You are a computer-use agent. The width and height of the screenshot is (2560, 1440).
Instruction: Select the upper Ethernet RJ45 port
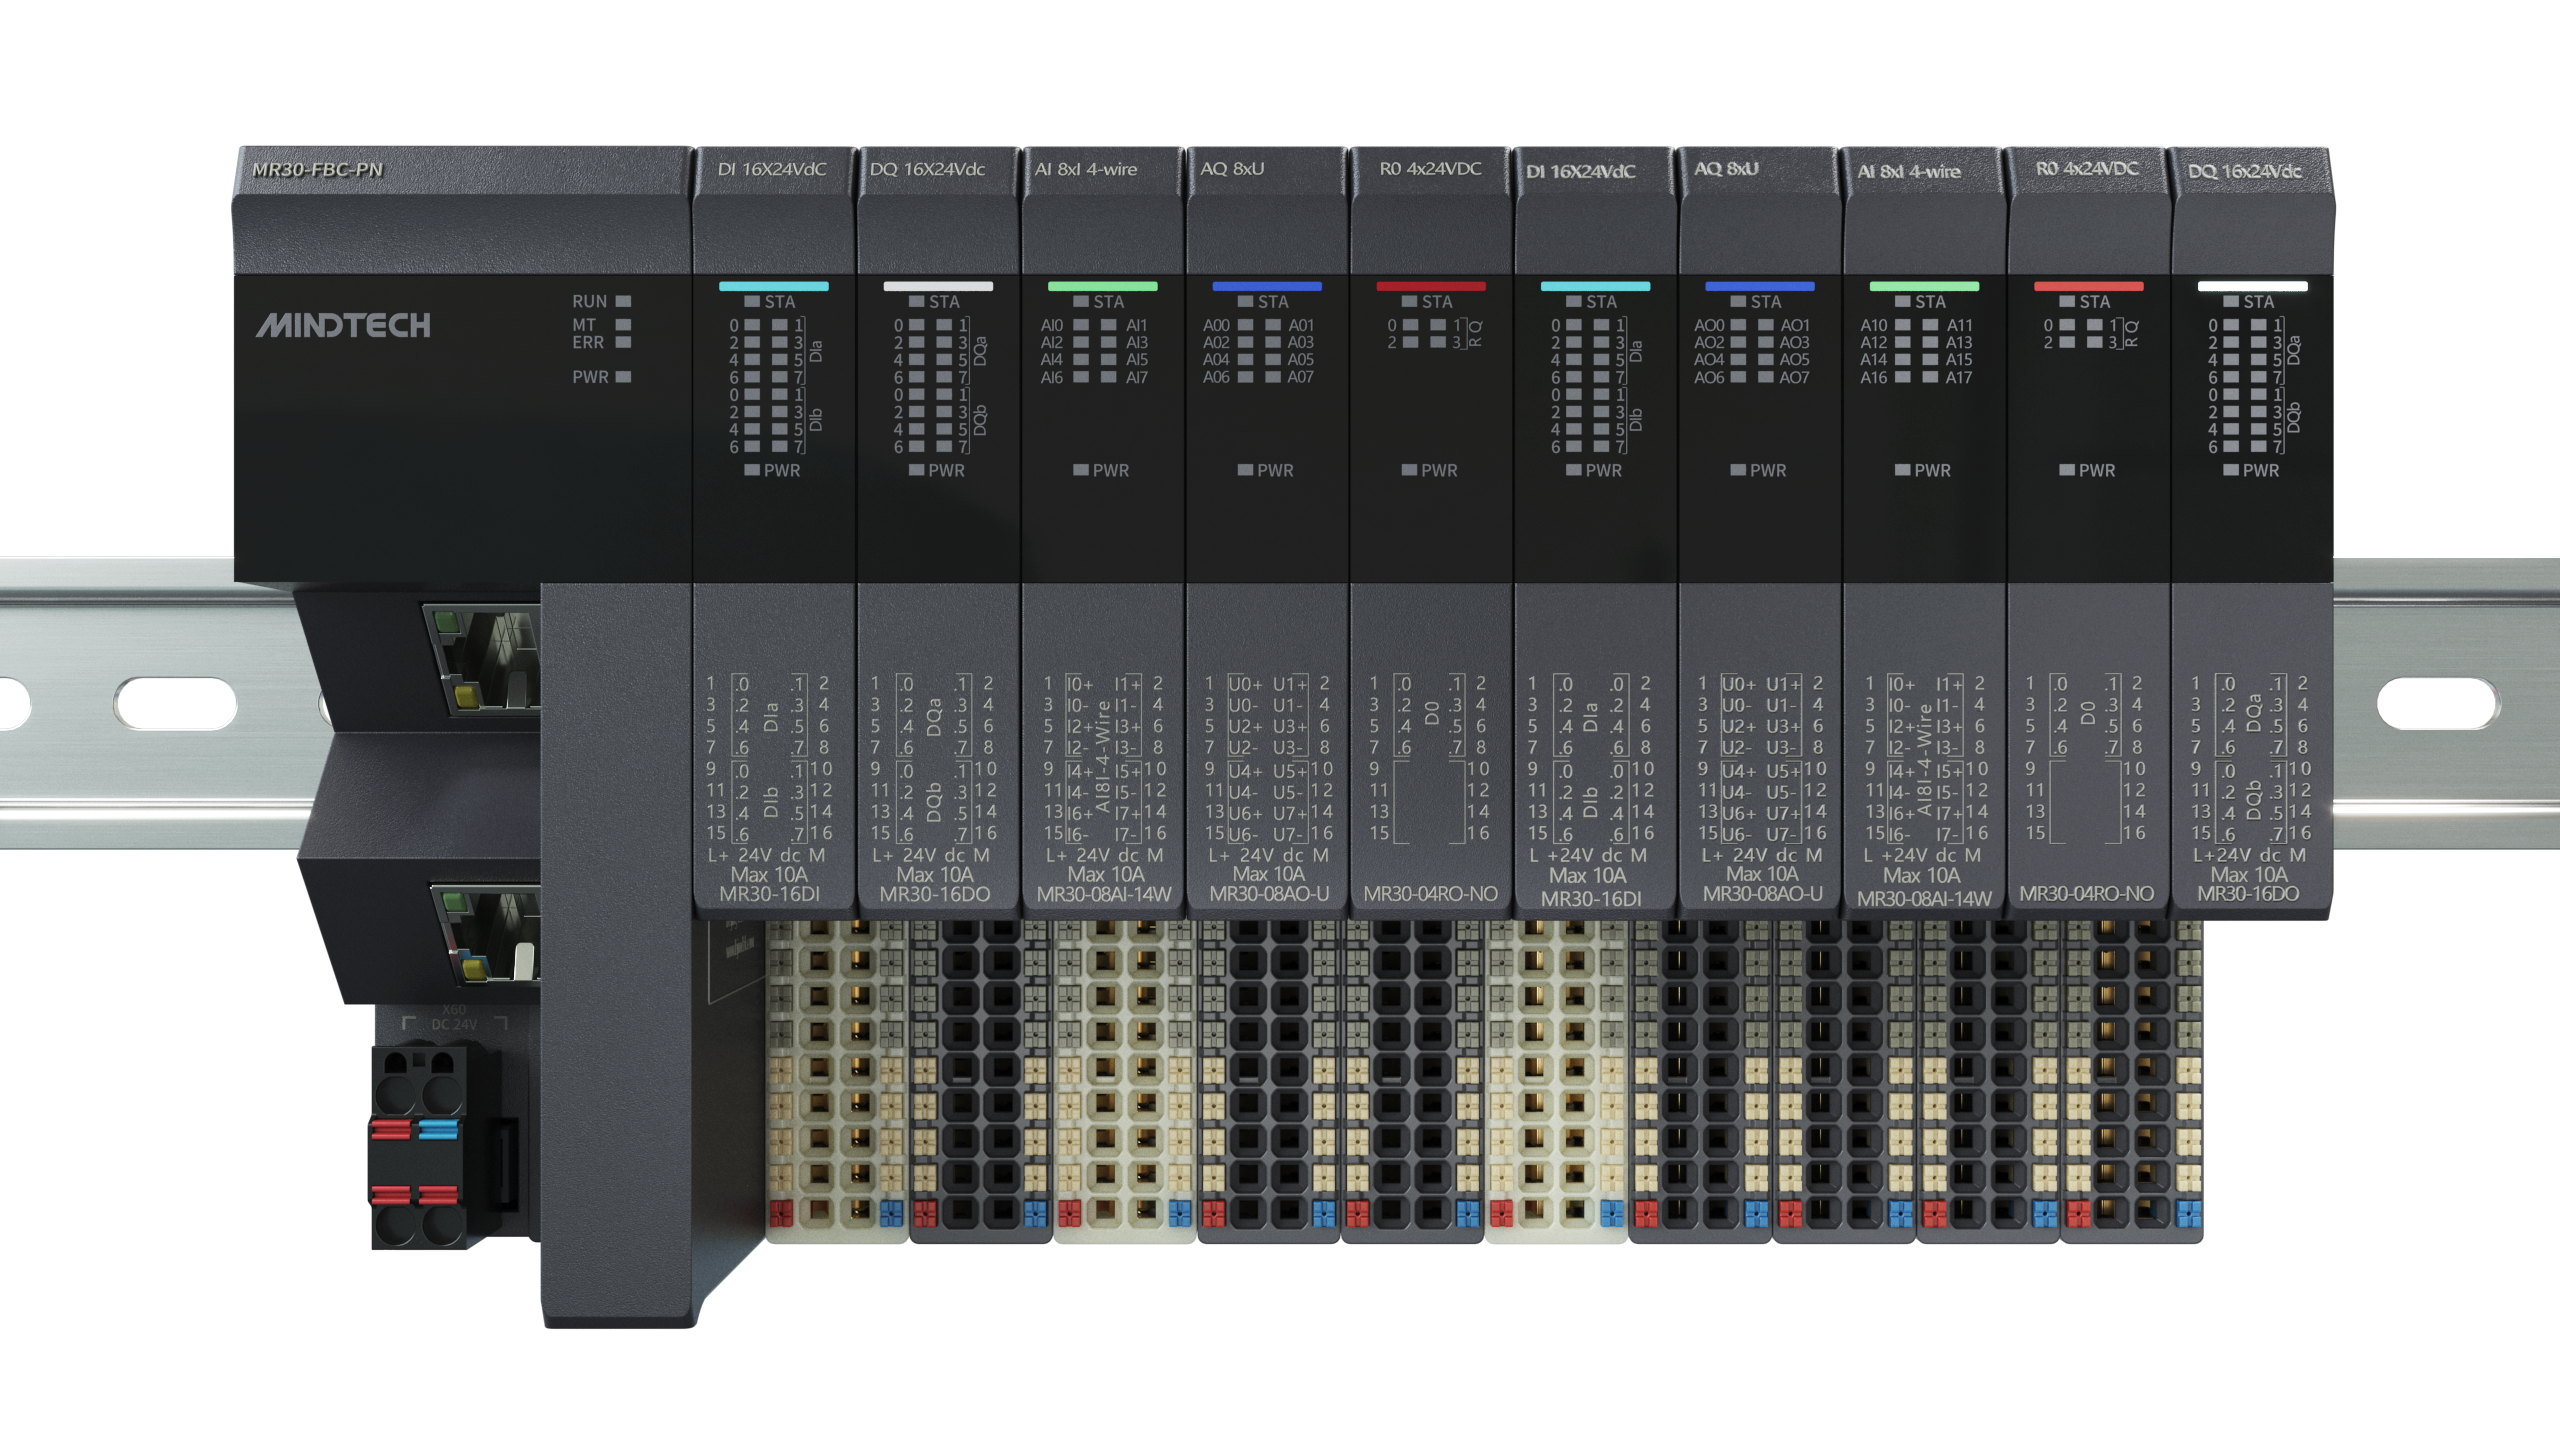coord(485,660)
